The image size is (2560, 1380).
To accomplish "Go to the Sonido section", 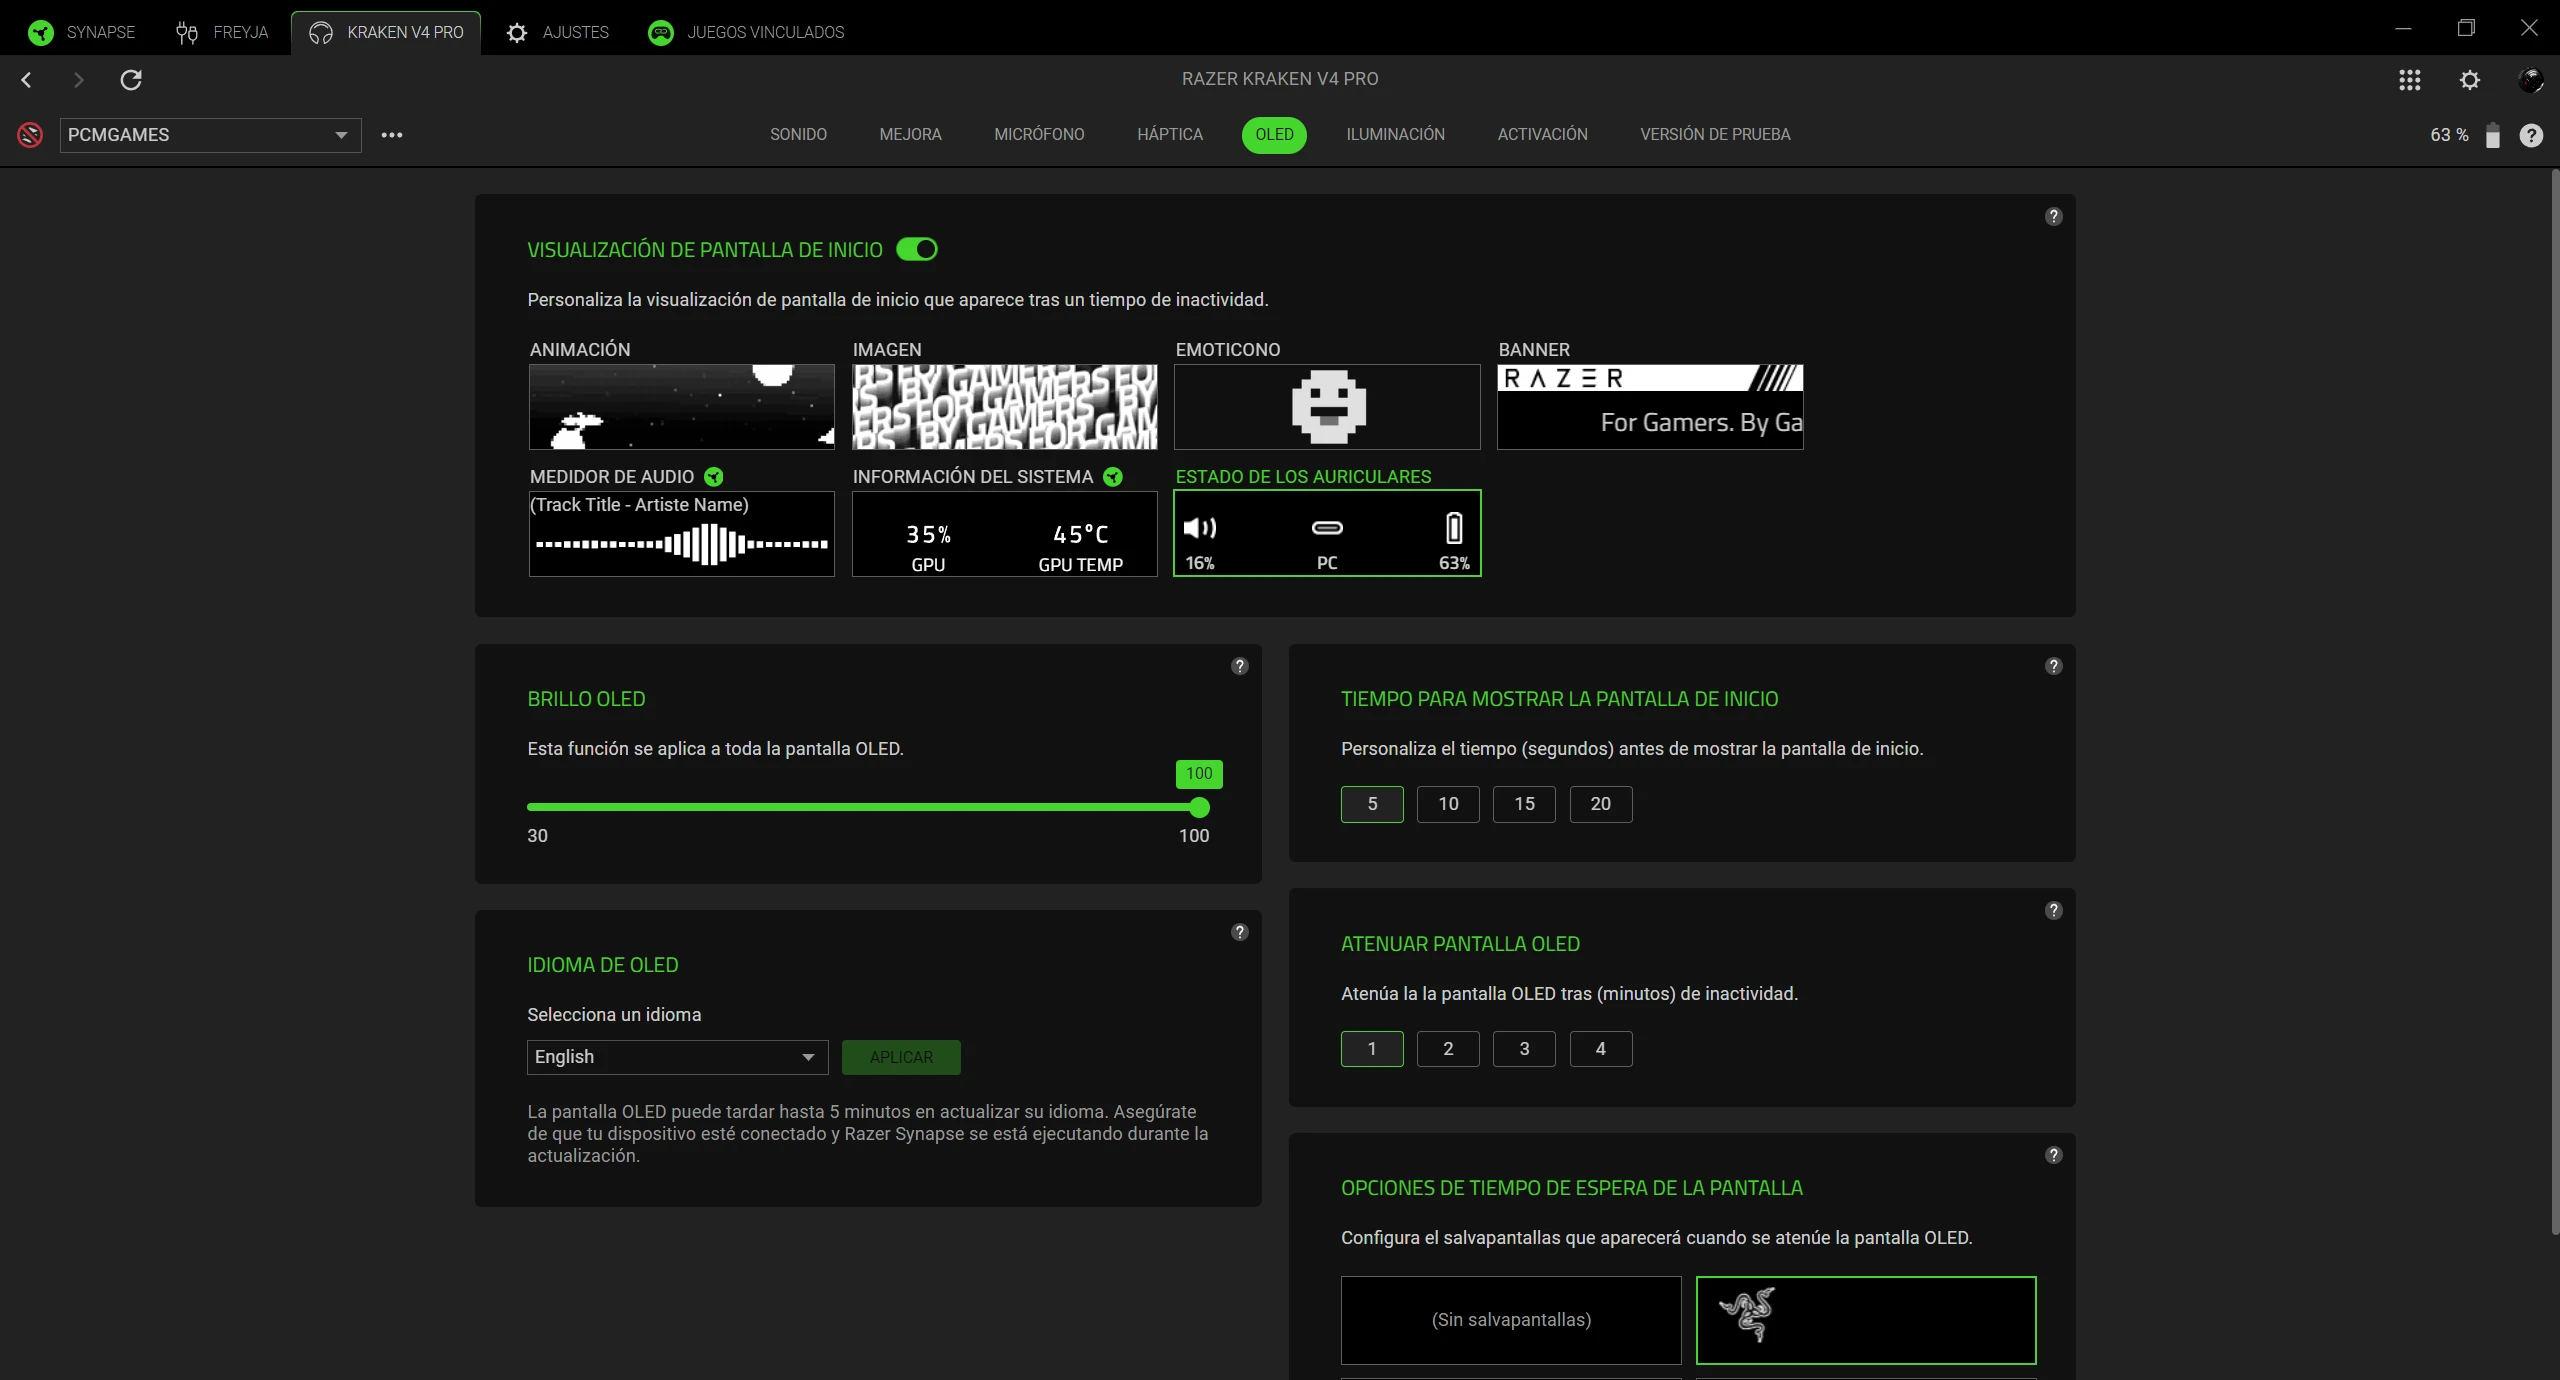I will pyautogui.click(x=798, y=134).
